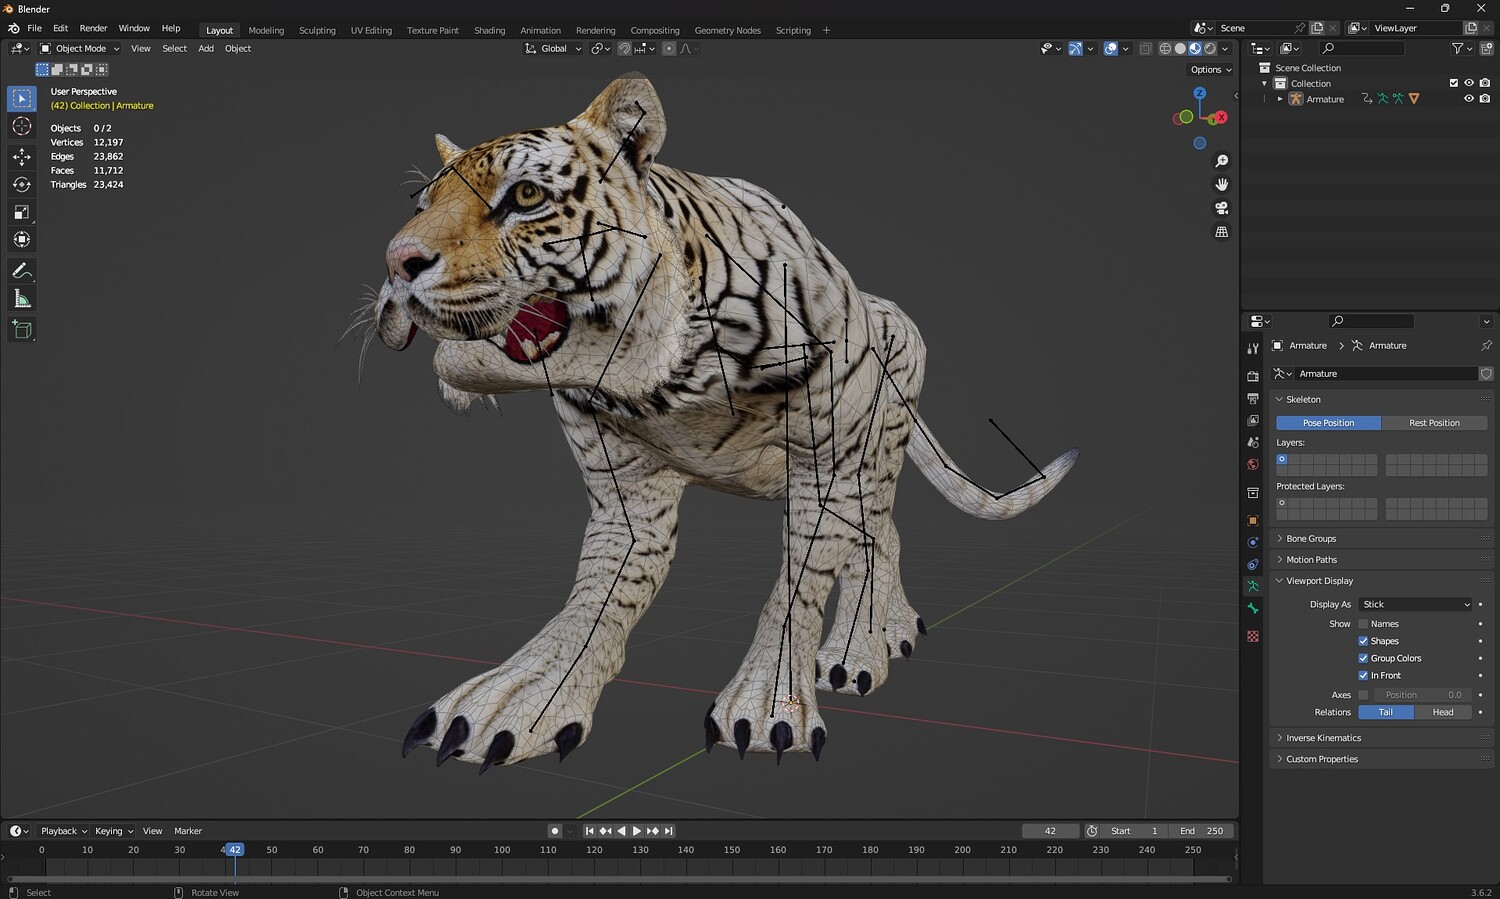Open the viewport Add menu
This screenshot has height=899, width=1500.
[206, 48]
